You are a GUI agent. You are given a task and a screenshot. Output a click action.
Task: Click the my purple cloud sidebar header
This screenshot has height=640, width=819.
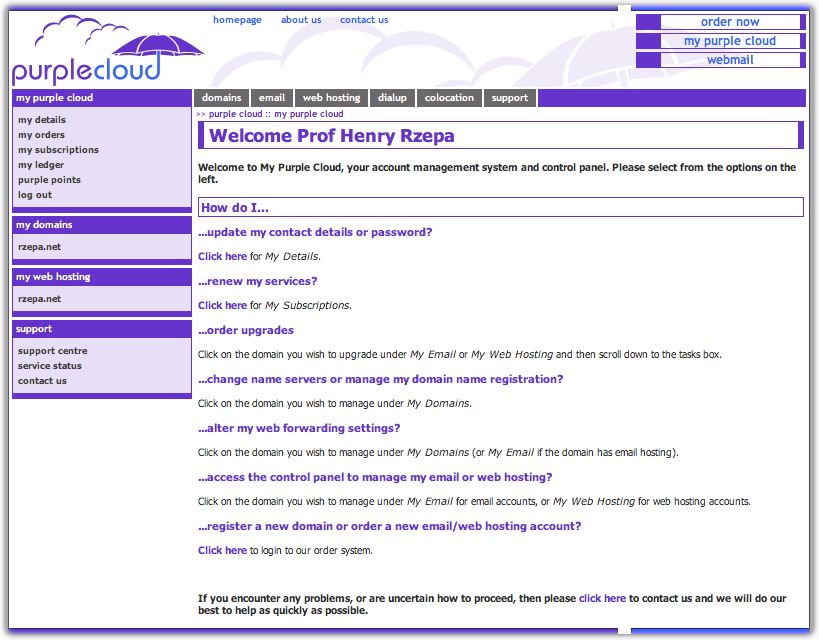pos(102,98)
